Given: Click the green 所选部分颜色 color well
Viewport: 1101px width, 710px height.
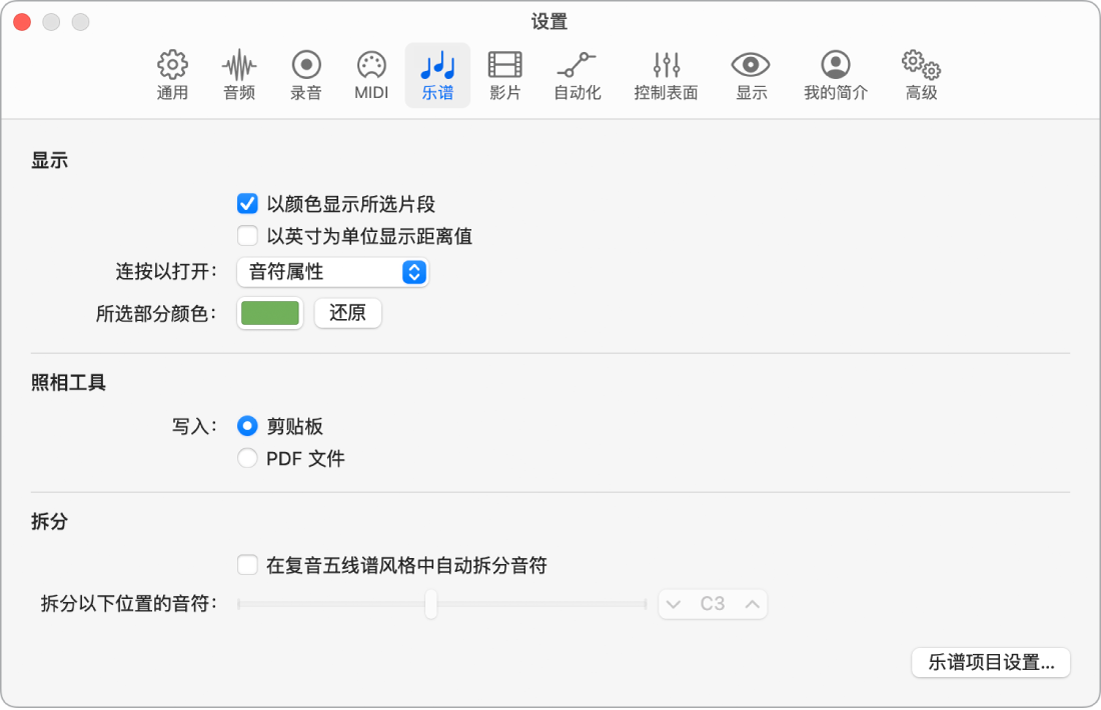Looking at the screenshot, I should (270, 313).
